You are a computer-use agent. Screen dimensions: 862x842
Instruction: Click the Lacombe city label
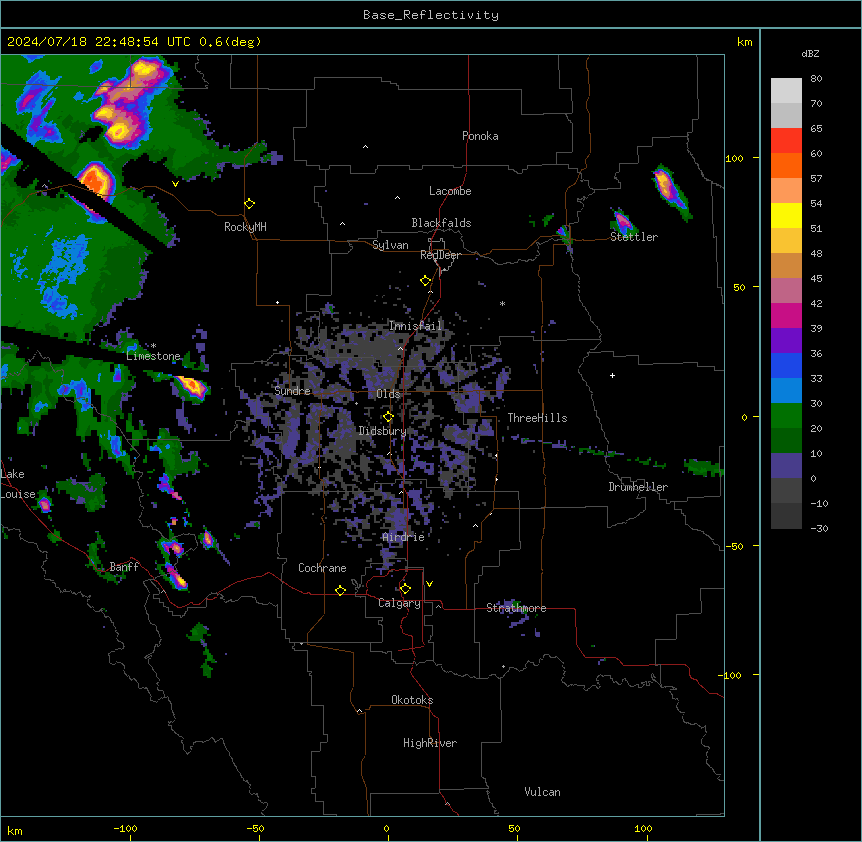[x=450, y=191]
